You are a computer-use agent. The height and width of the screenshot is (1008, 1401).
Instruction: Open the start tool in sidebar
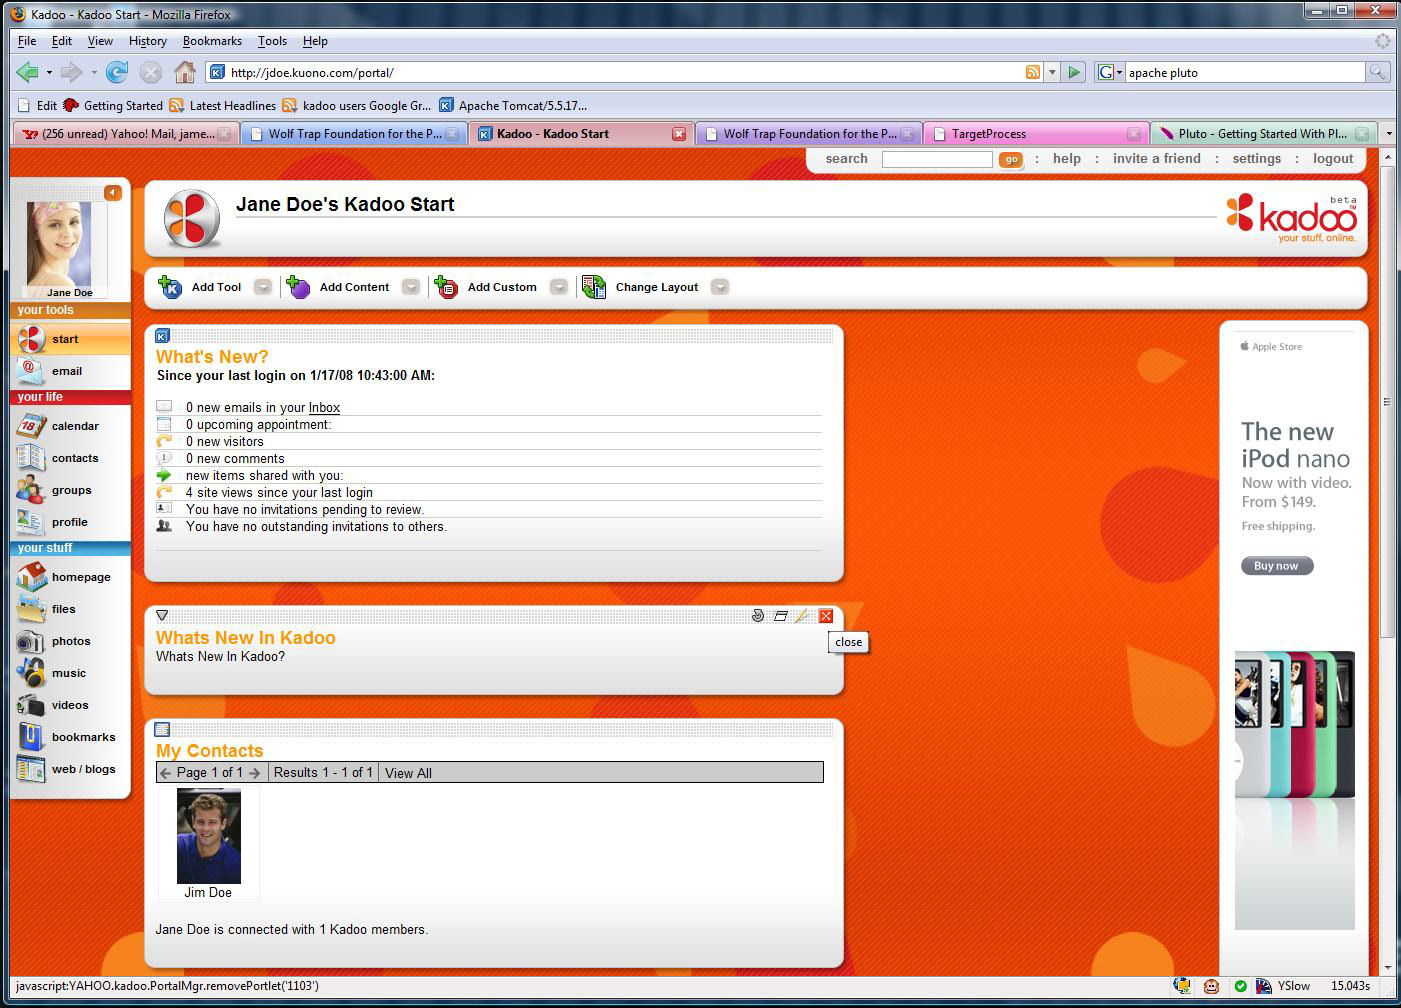coord(70,339)
